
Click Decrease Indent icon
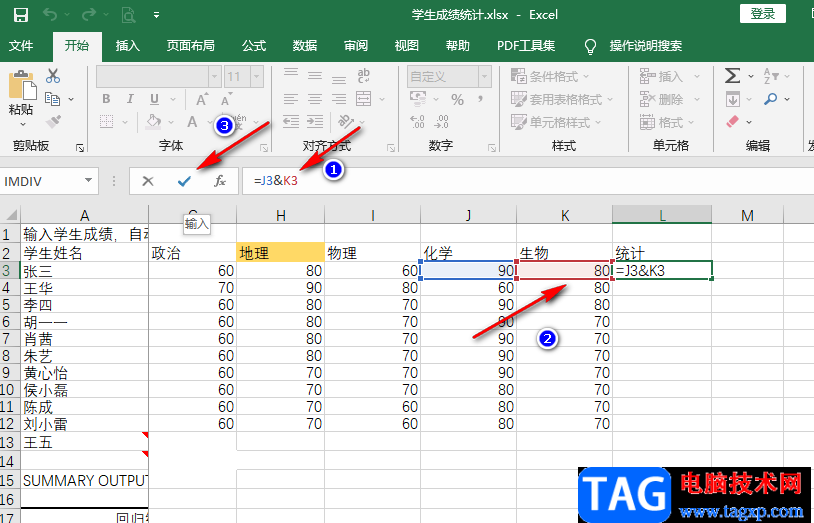point(291,122)
